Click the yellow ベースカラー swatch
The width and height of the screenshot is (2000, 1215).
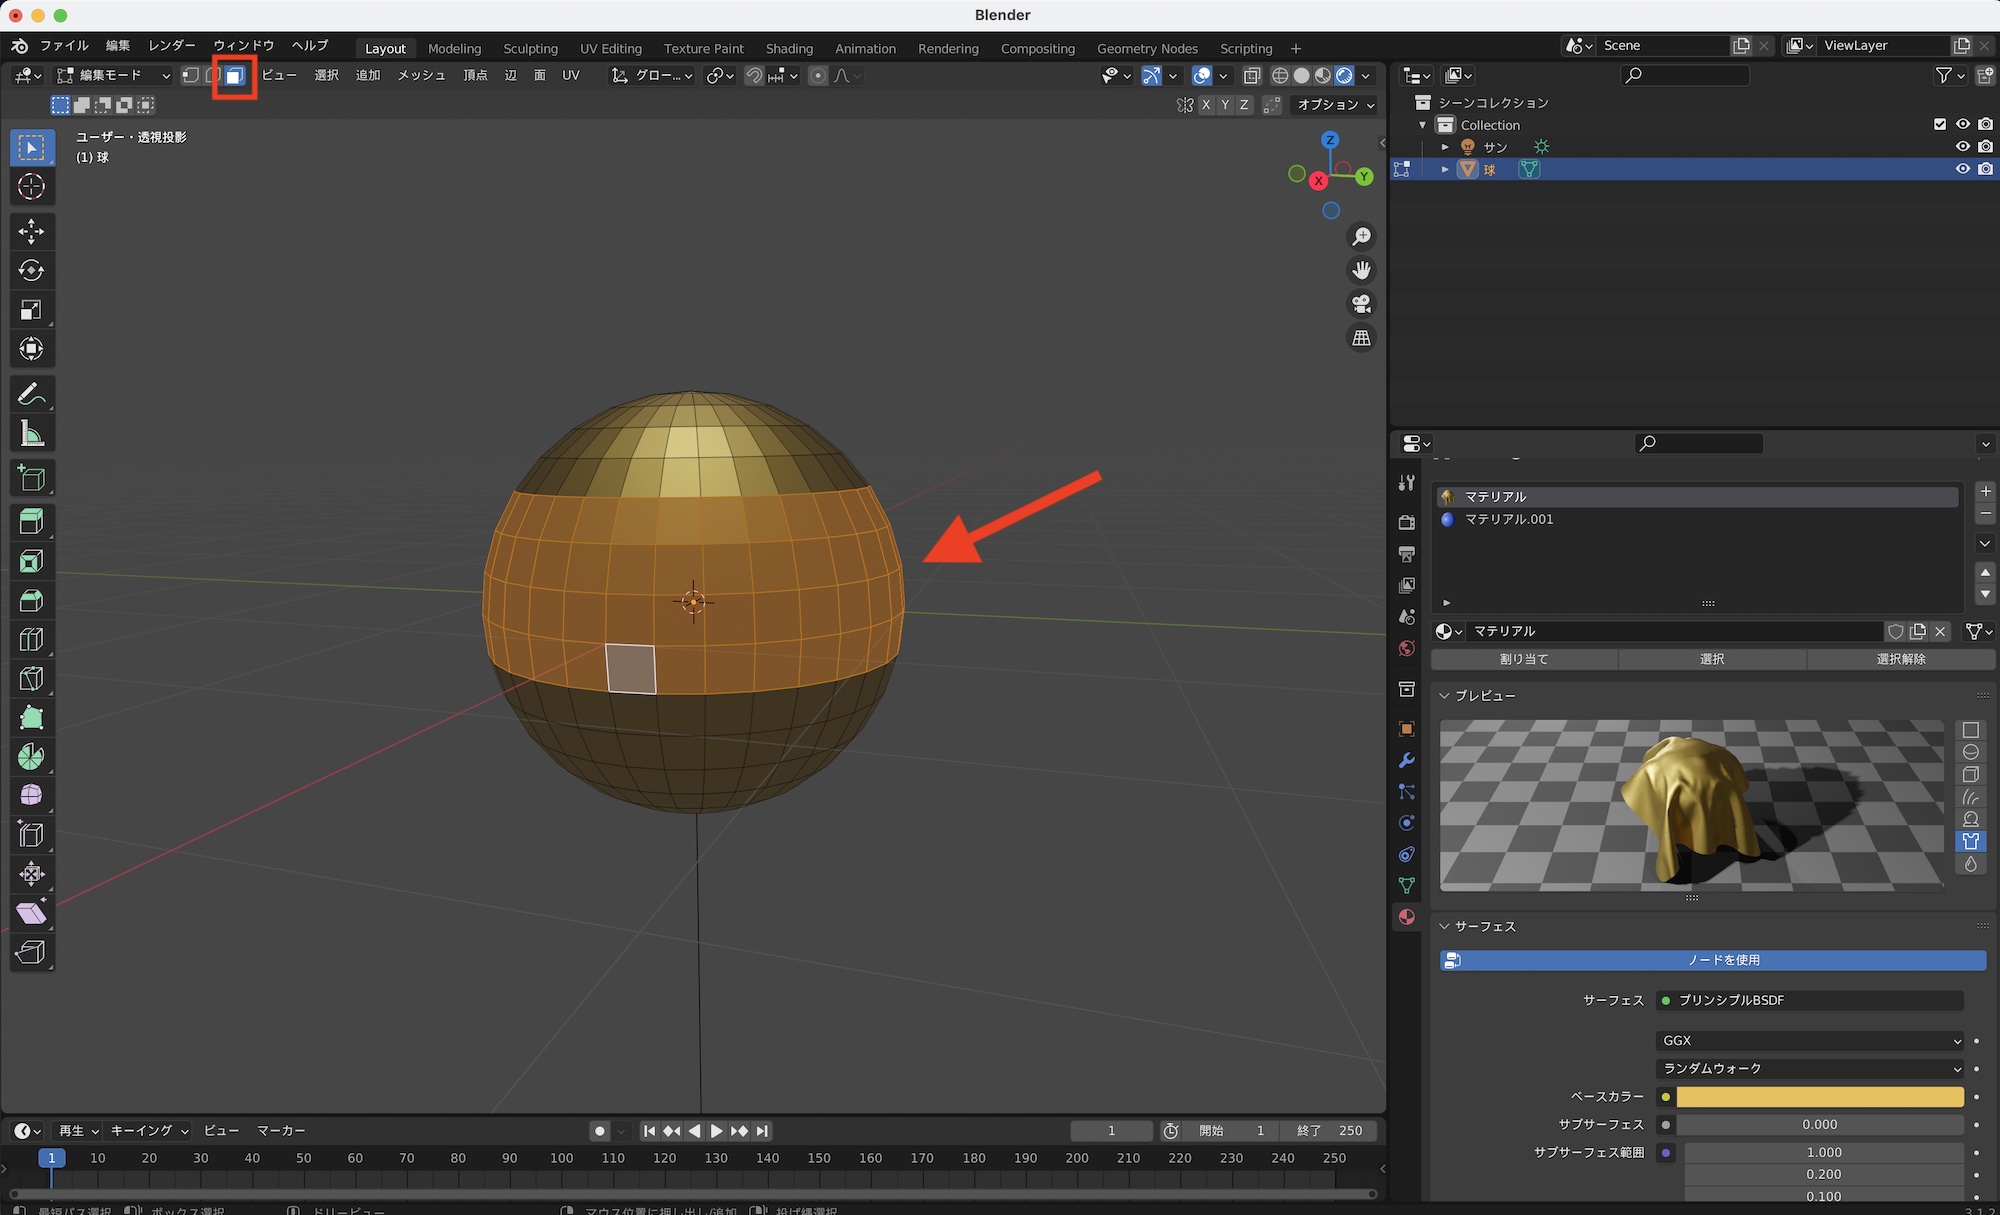coord(1819,1096)
